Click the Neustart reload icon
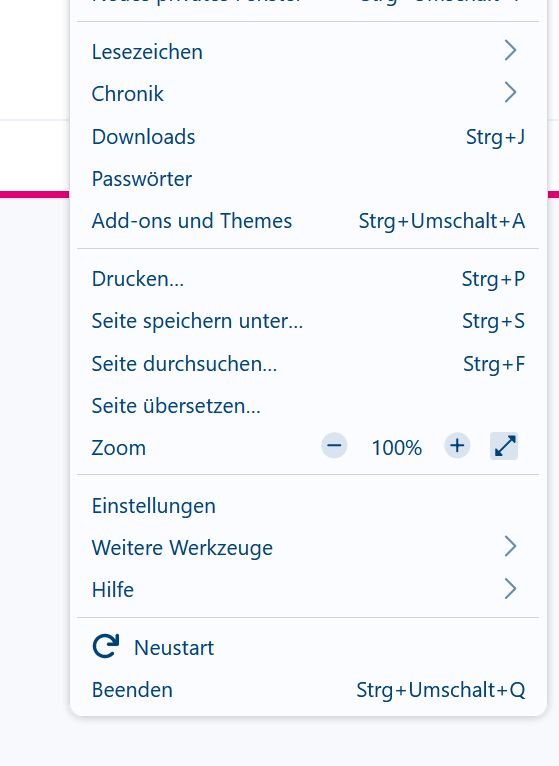The height and width of the screenshot is (766, 559). tap(106, 647)
